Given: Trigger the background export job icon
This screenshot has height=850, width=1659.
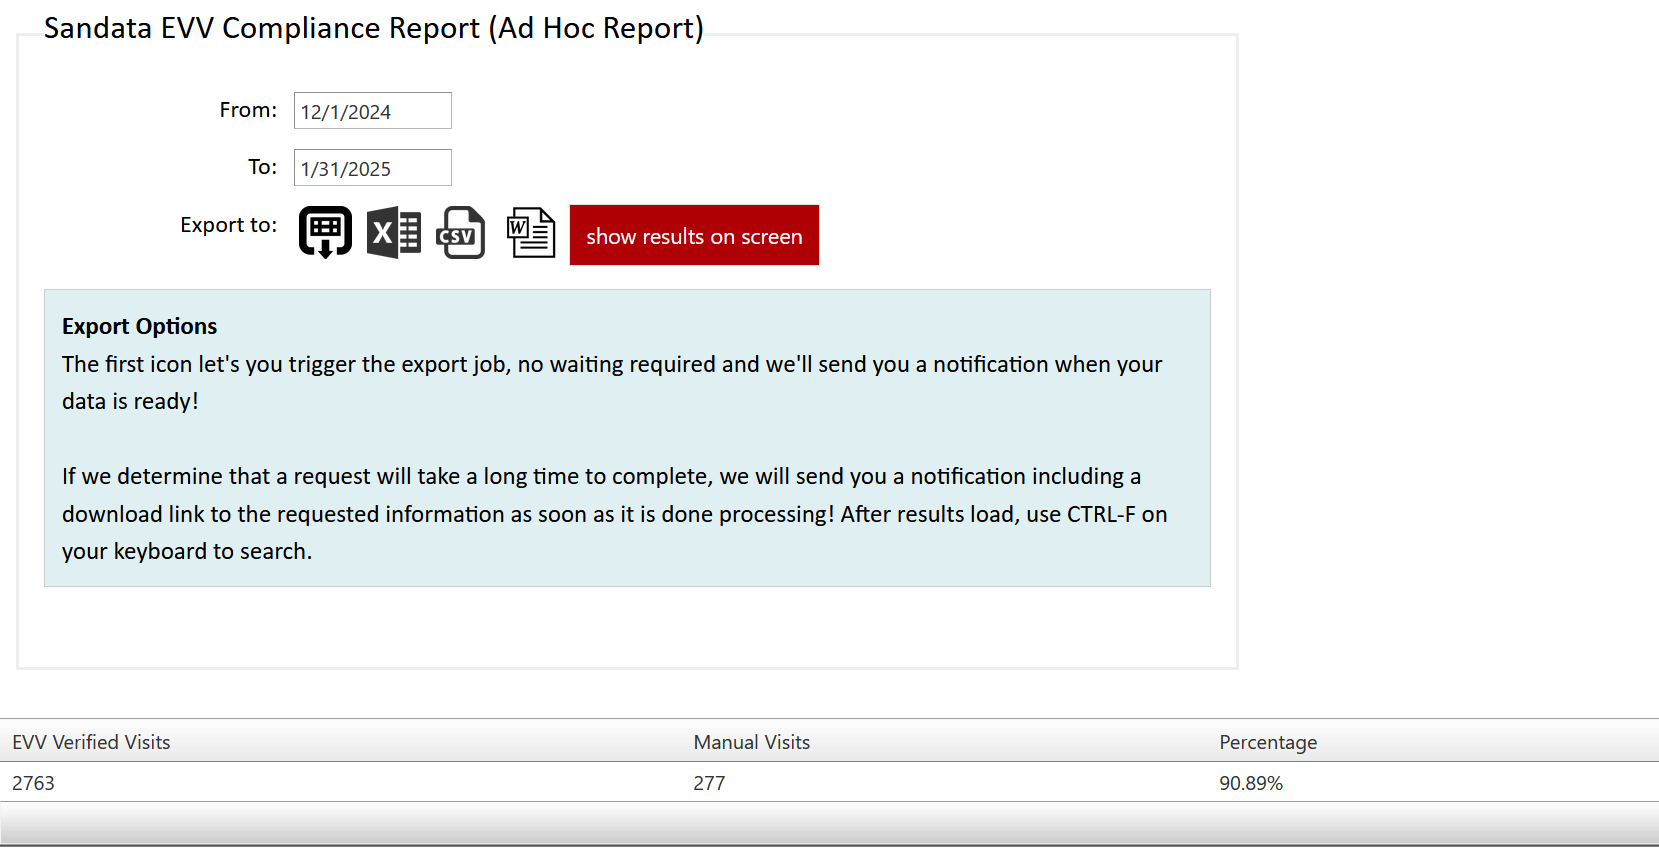Looking at the screenshot, I should point(325,233).
